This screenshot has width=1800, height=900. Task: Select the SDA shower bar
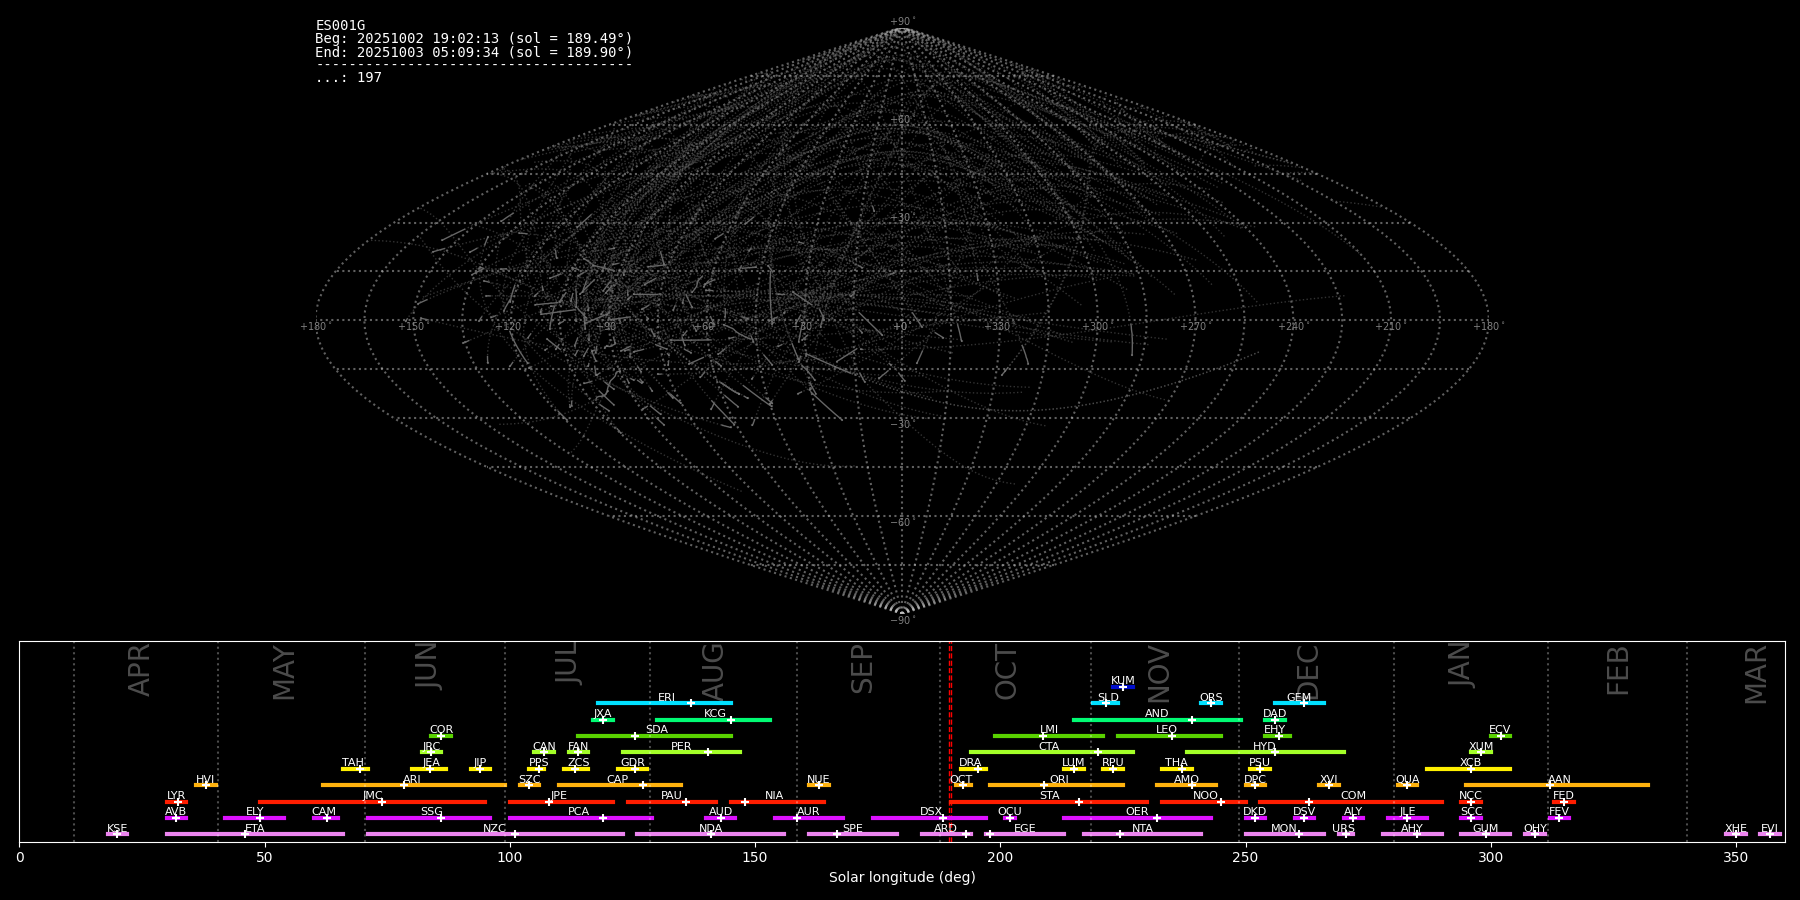click(x=654, y=736)
